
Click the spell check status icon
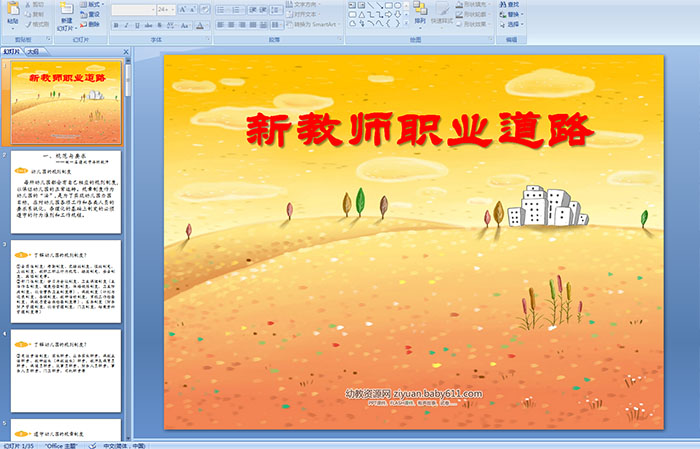[92, 445]
